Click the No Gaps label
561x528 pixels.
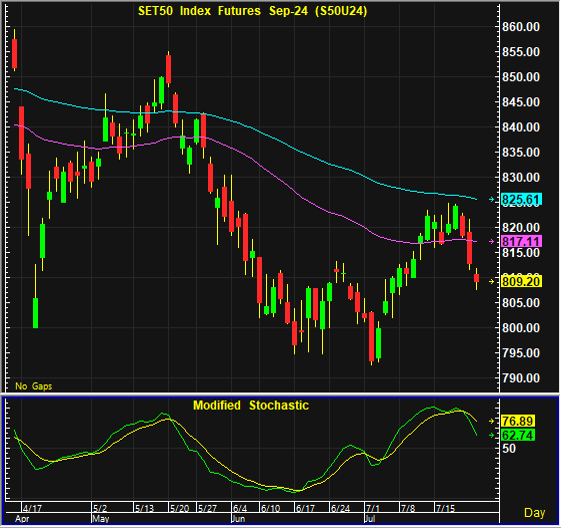(x=34, y=386)
